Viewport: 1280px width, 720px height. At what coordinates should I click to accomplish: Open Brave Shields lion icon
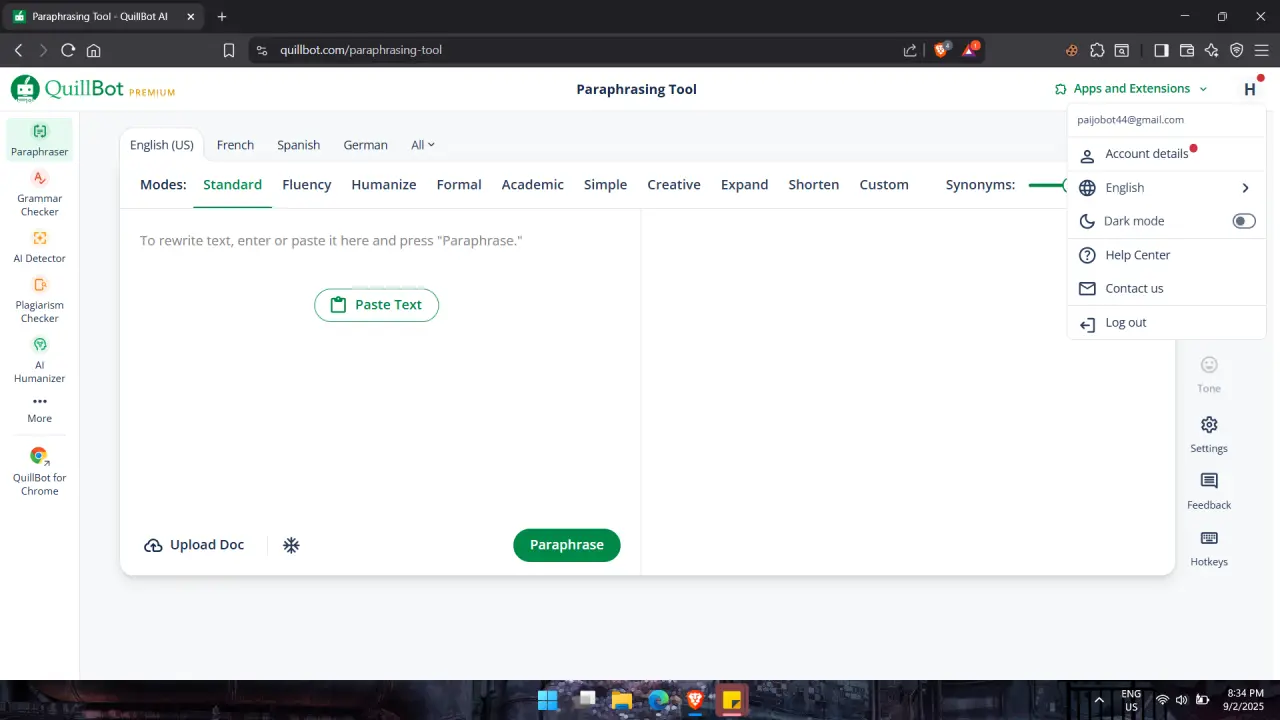[x=941, y=49]
